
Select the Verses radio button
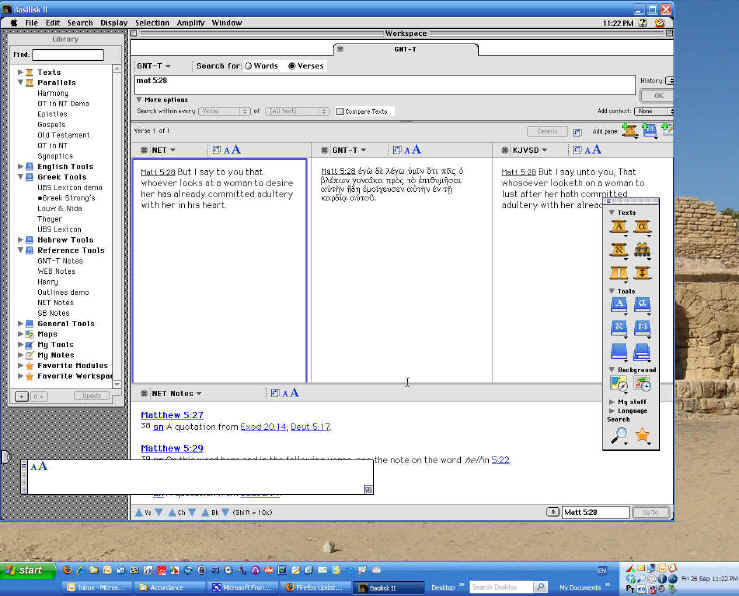pos(292,66)
